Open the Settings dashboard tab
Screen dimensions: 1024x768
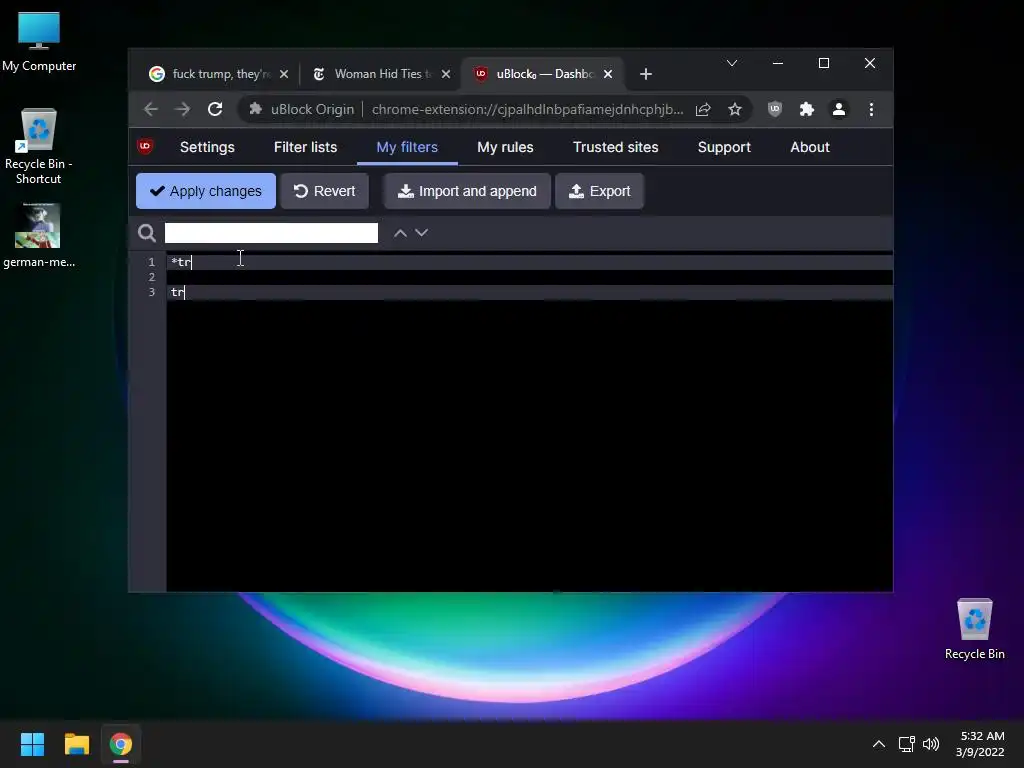coord(207,147)
